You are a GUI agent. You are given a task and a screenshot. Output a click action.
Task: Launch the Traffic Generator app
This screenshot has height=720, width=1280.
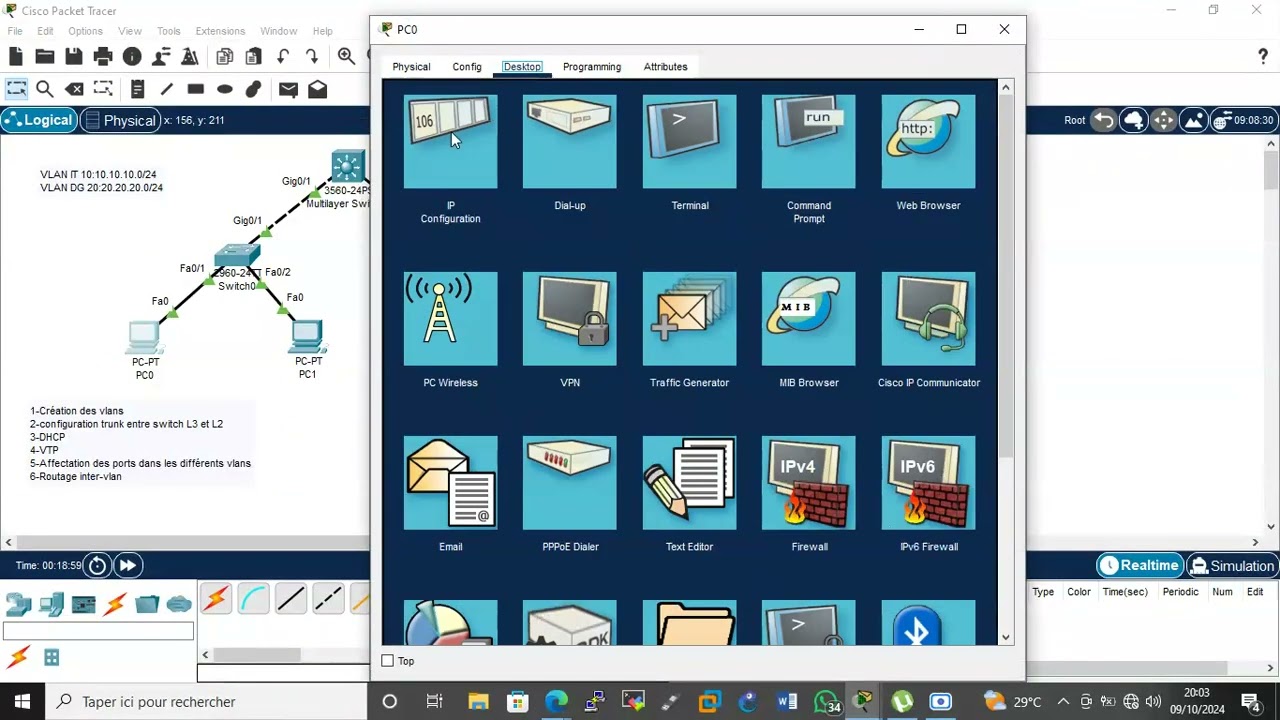[689, 319]
